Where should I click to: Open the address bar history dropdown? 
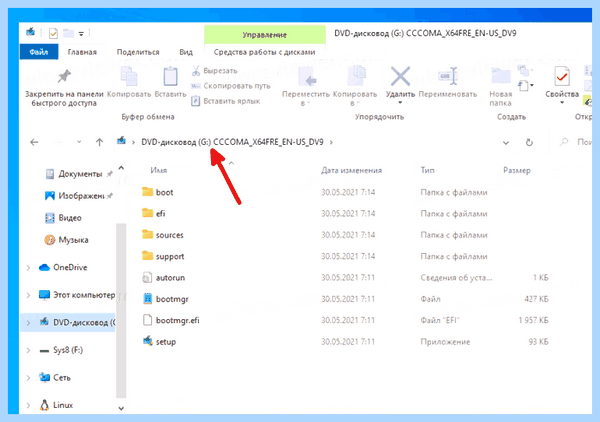505,143
